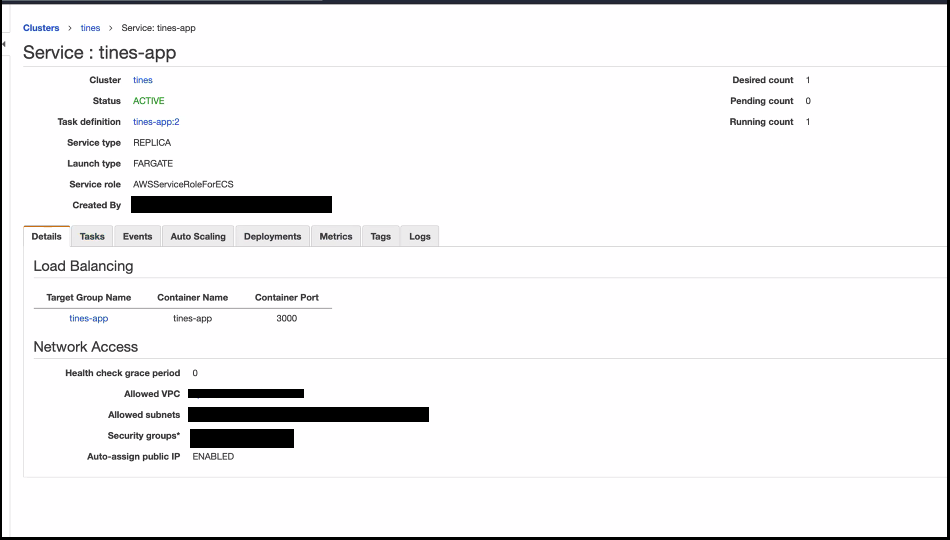Select the REPLICA service type value
The image size is (950, 540).
[152, 142]
